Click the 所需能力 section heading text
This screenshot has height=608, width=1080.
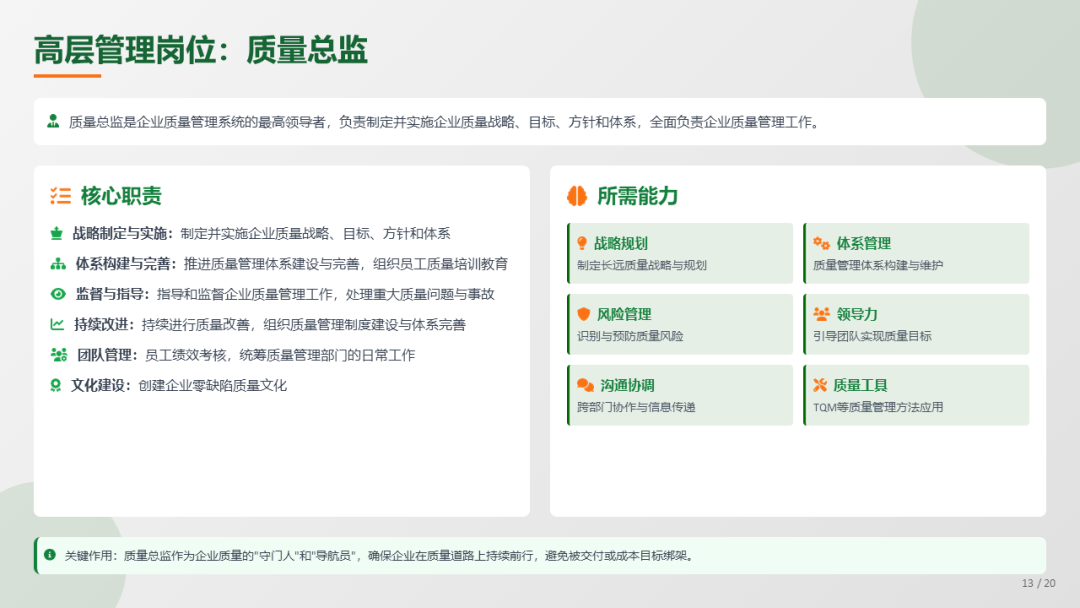[x=637, y=196]
